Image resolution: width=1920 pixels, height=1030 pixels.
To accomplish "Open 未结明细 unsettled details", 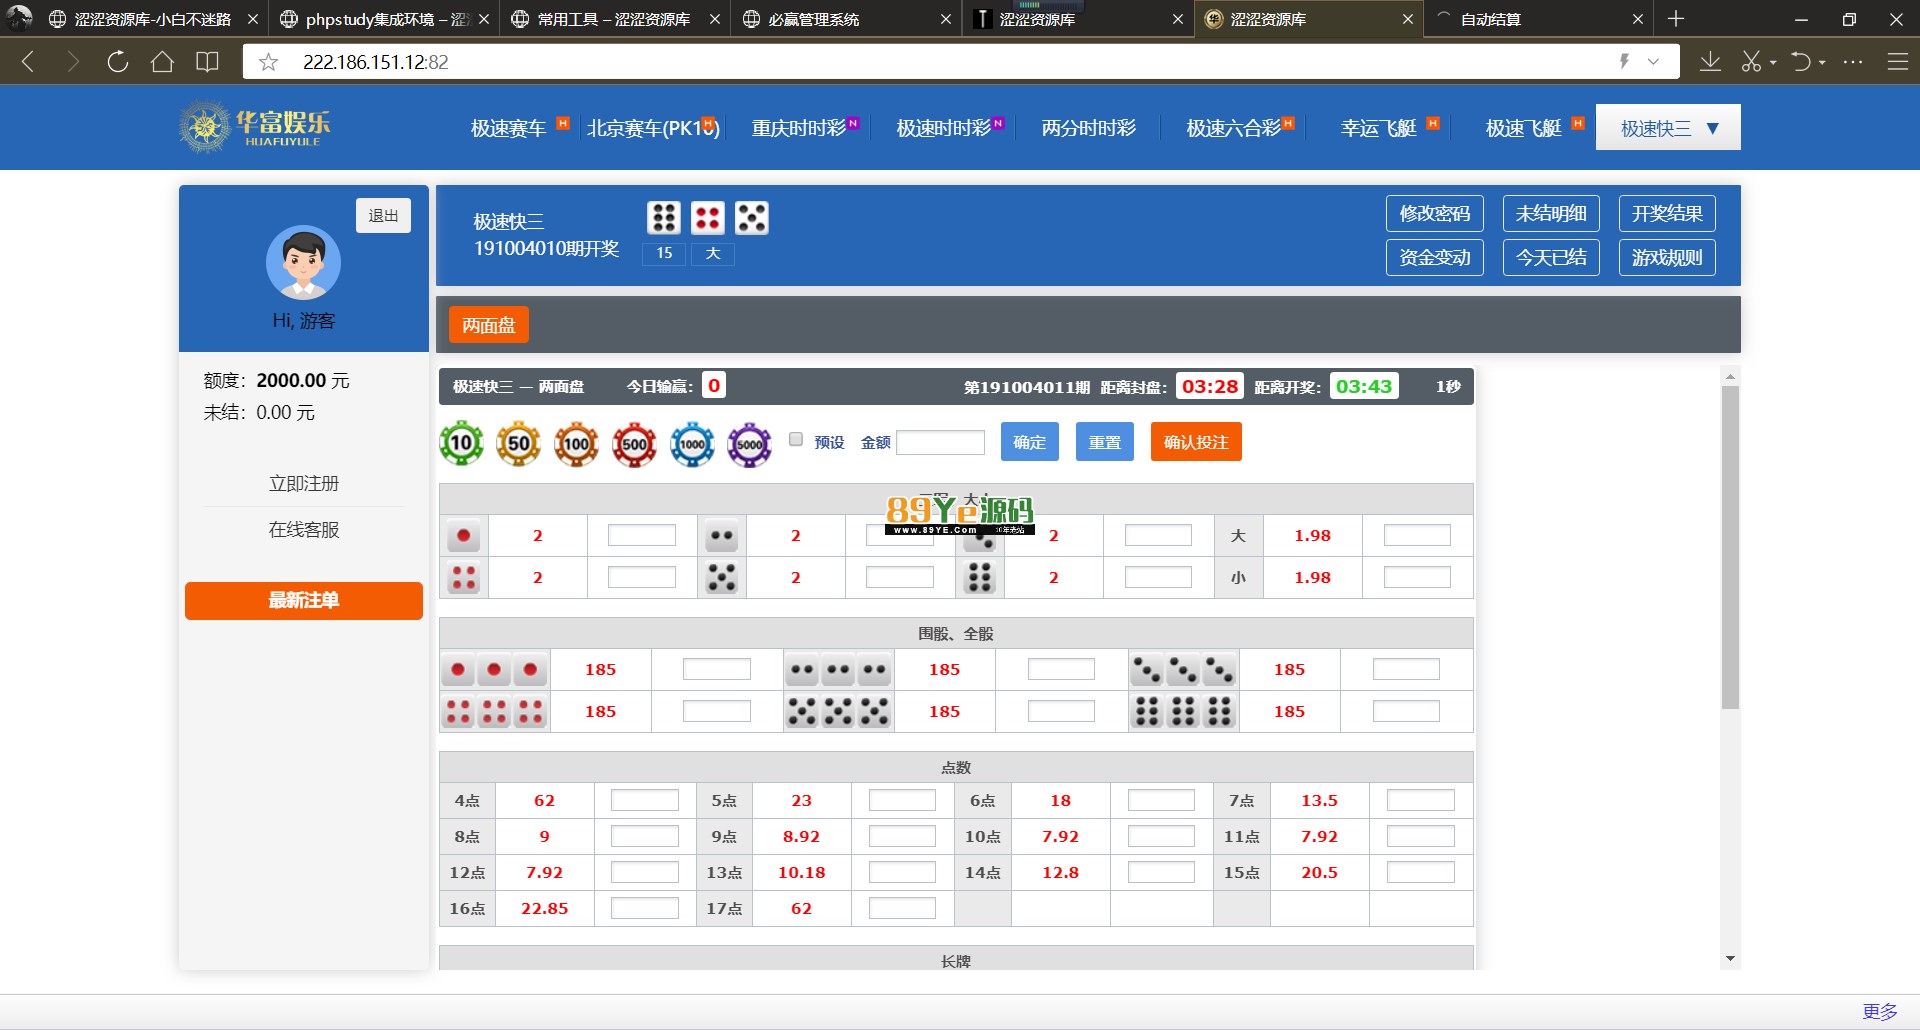I will click(1551, 213).
